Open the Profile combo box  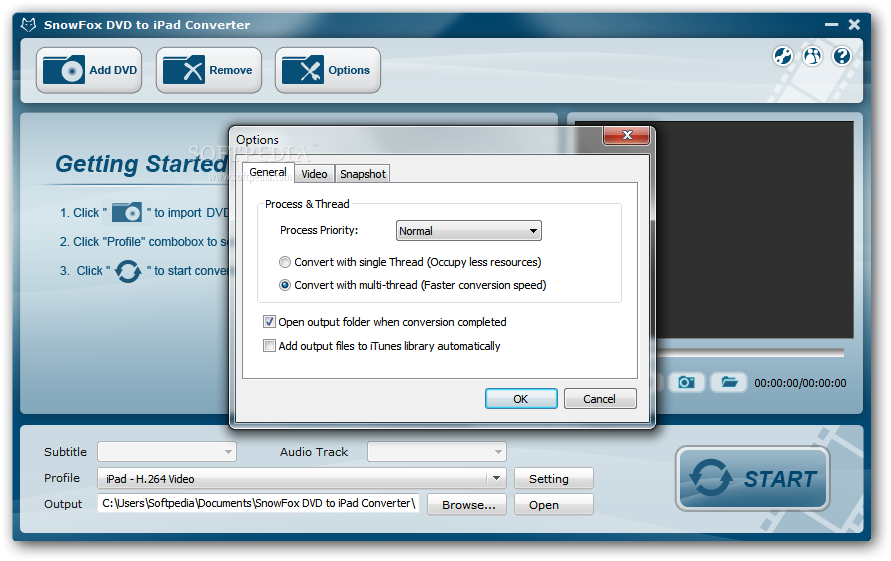click(302, 479)
